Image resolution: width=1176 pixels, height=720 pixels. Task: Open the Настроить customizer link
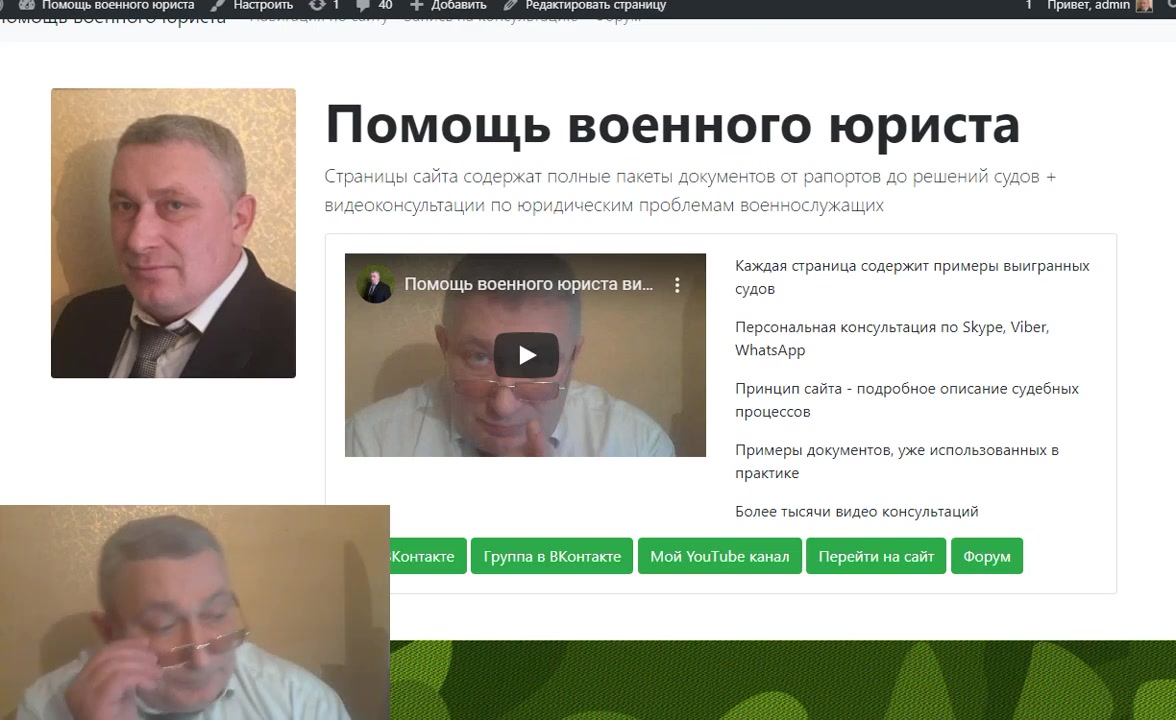262,5
